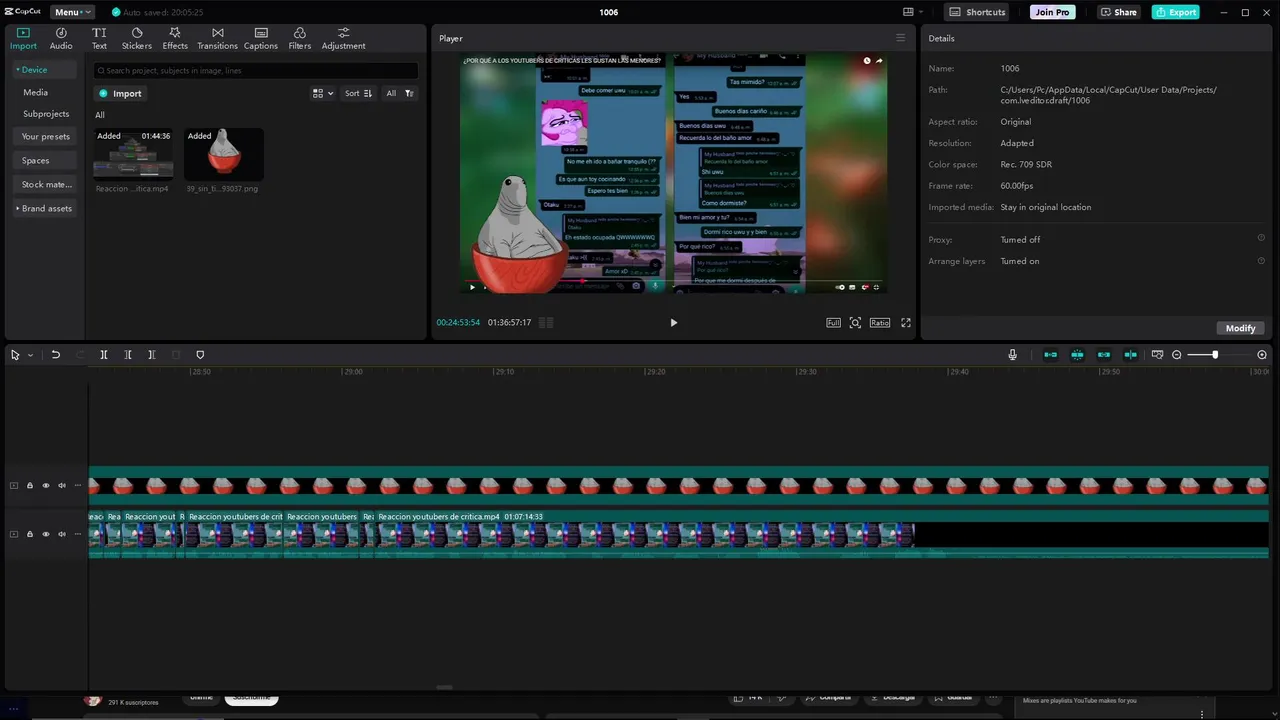The width and height of the screenshot is (1280, 720).
Task: Click the Share button
Action: 1118,12
